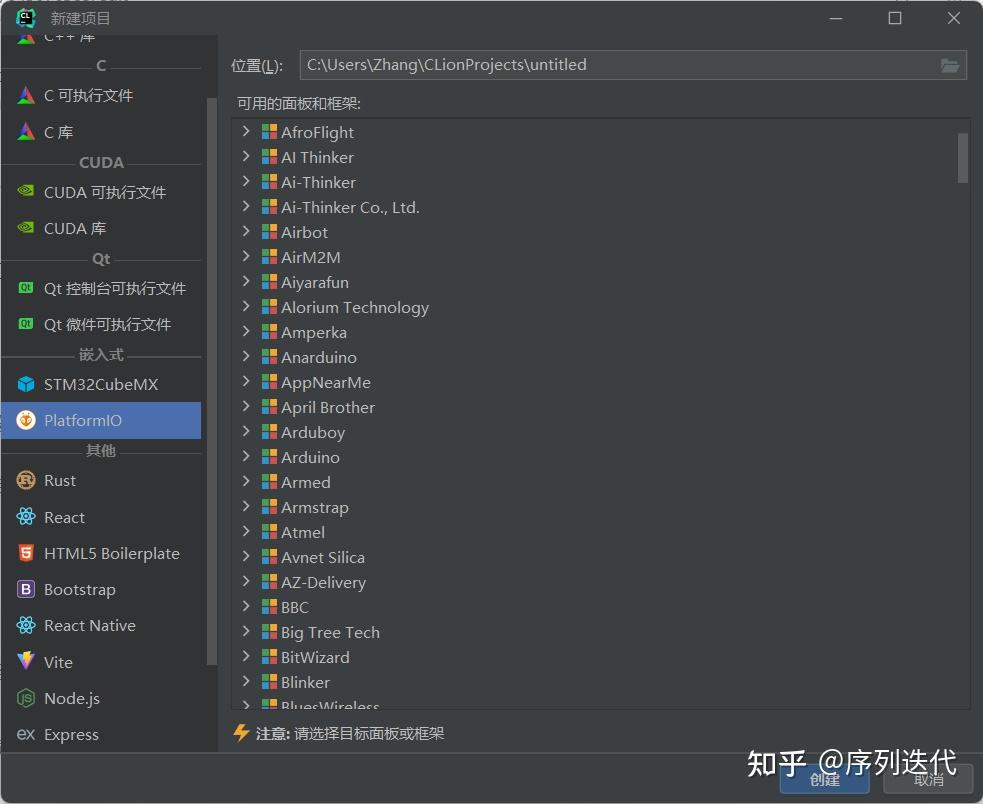Select the AppNearMe row
The image size is (983, 804).
(x=600, y=382)
